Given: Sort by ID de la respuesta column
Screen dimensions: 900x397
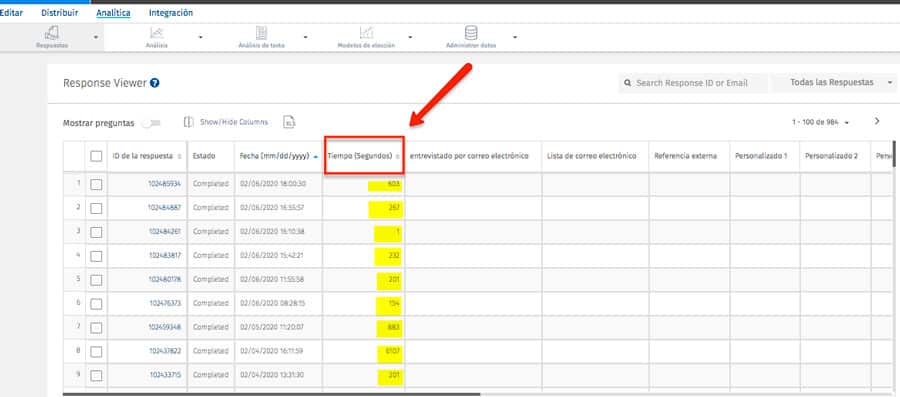Looking at the screenshot, I should click(180, 157).
